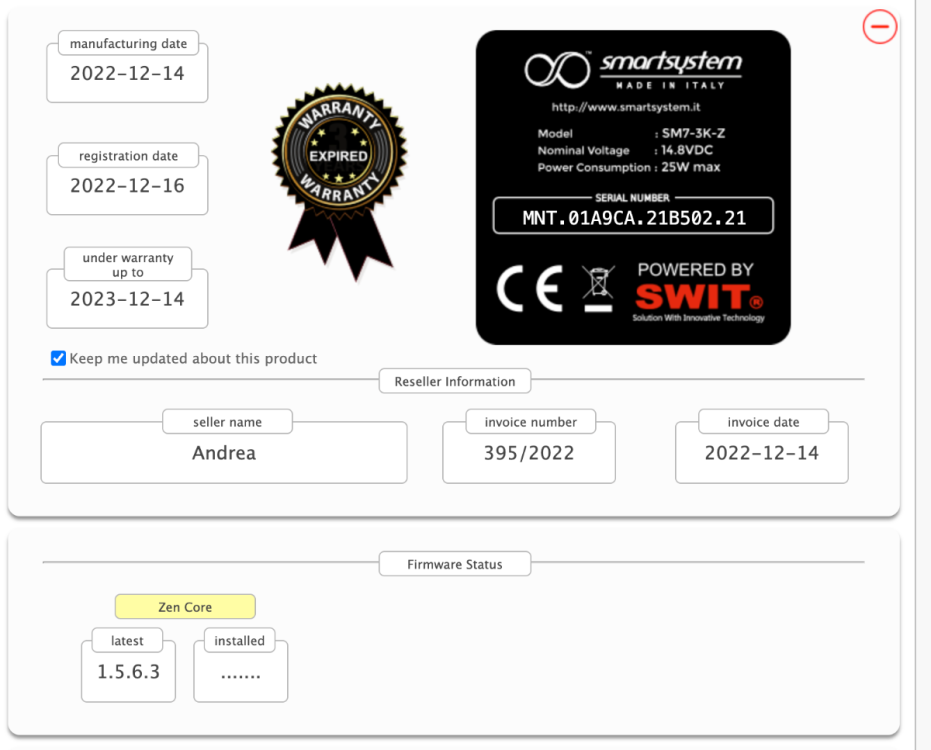This screenshot has width=931, height=750.
Task: Click the crossed-out bin WEEE symbol
Action: click(x=598, y=289)
